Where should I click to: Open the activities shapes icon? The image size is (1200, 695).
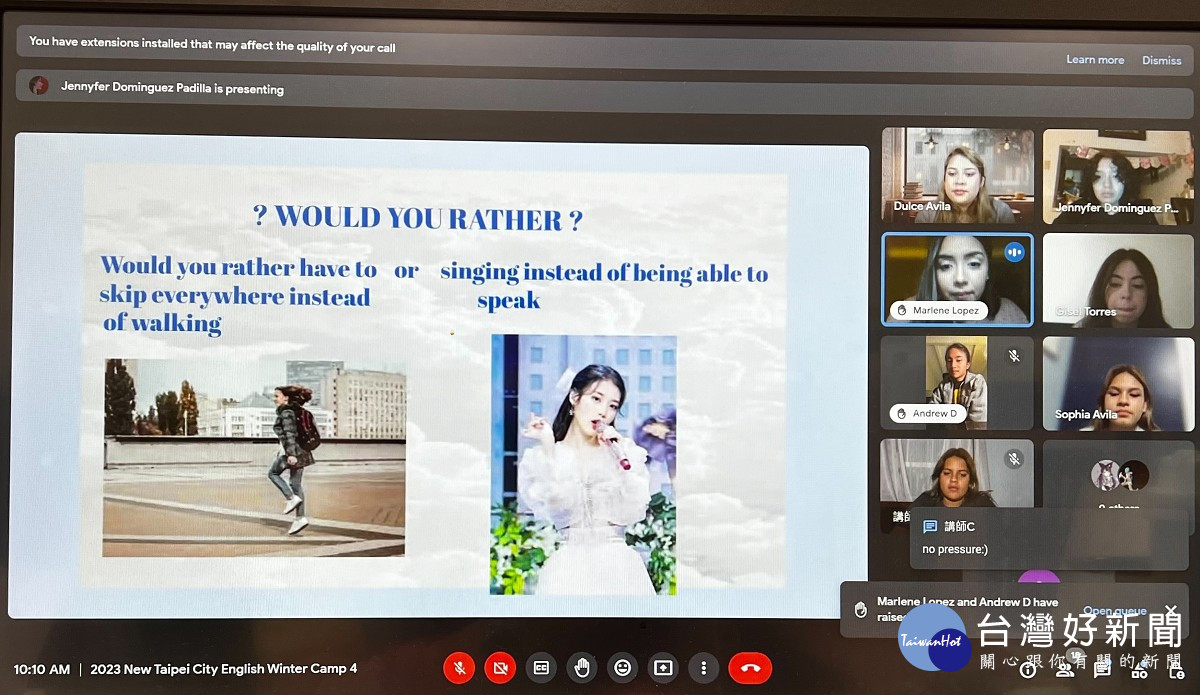click(x=1139, y=671)
